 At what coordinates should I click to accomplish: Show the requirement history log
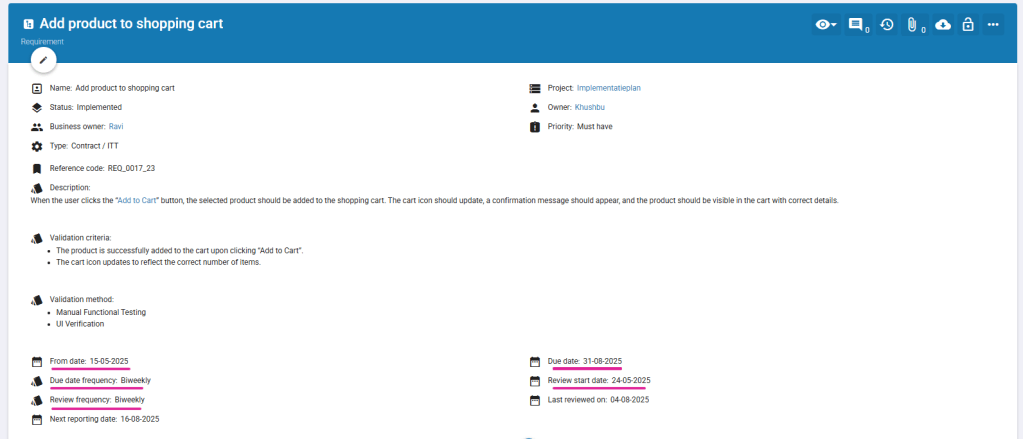point(886,25)
